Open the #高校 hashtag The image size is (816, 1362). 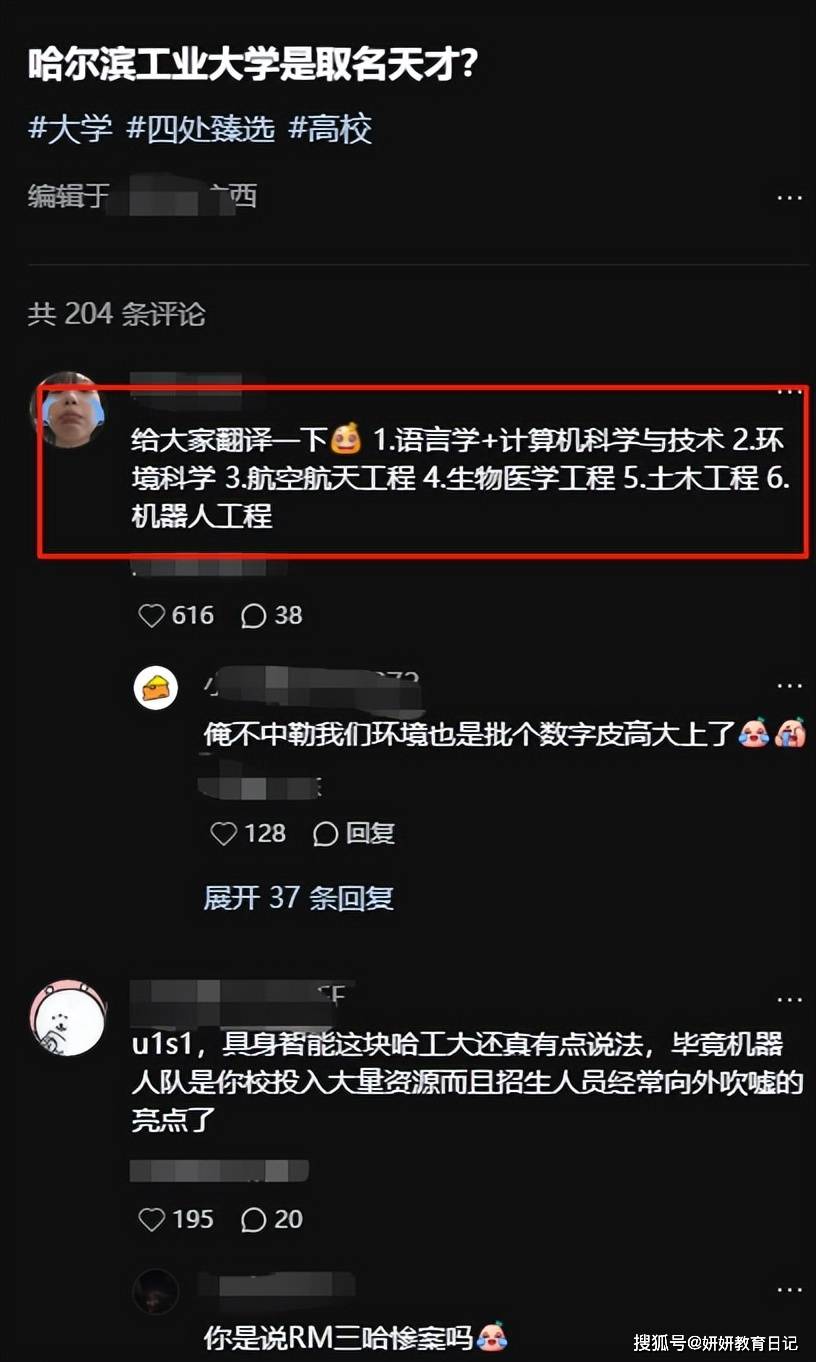point(330,129)
